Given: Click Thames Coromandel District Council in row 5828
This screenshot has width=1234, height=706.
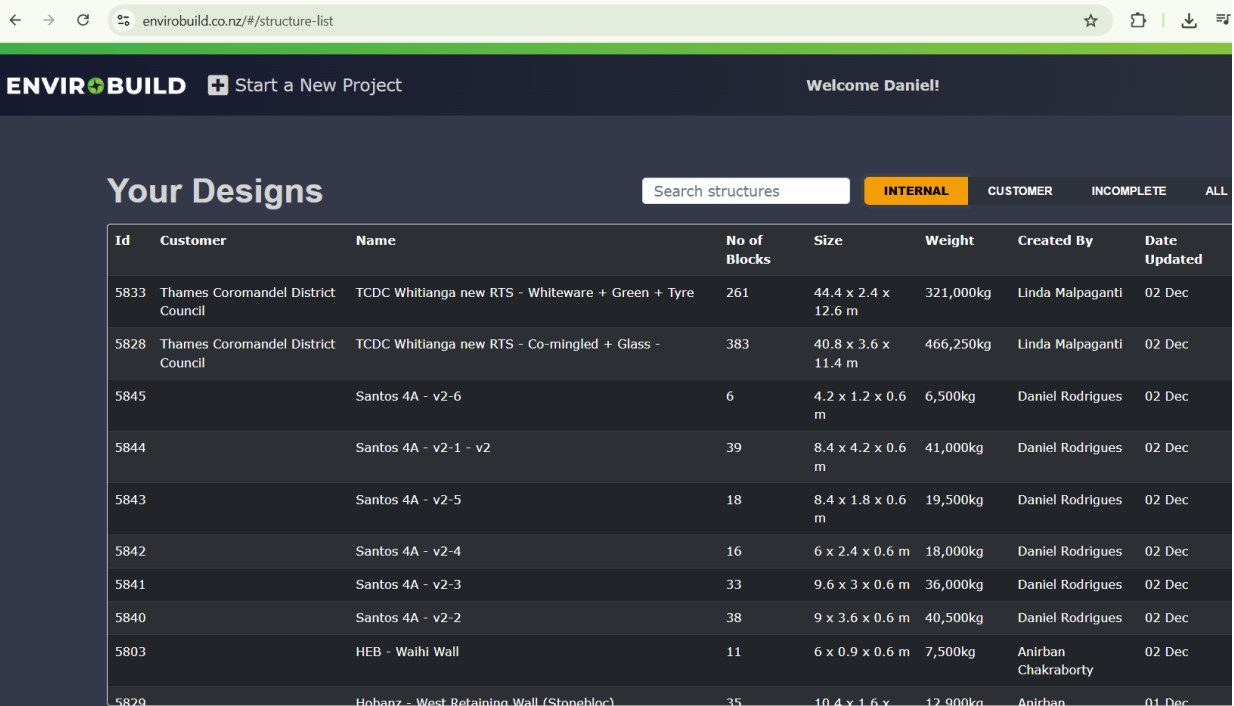Looking at the screenshot, I should coord(248,353).
